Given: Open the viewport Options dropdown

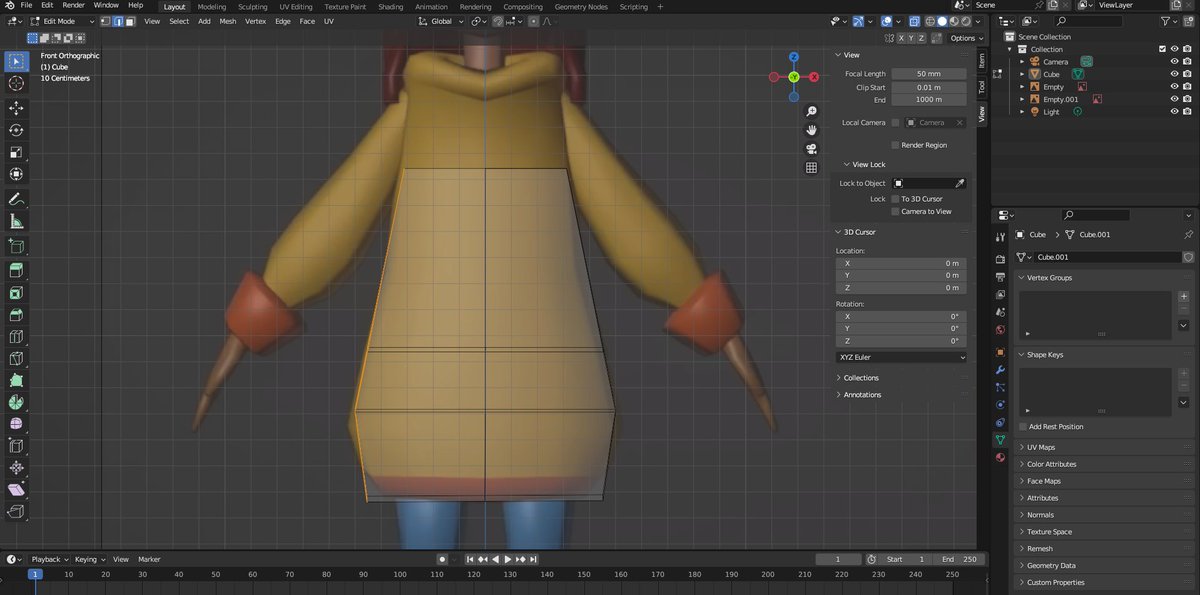Looking at the screenshot, I should point(966,38).
